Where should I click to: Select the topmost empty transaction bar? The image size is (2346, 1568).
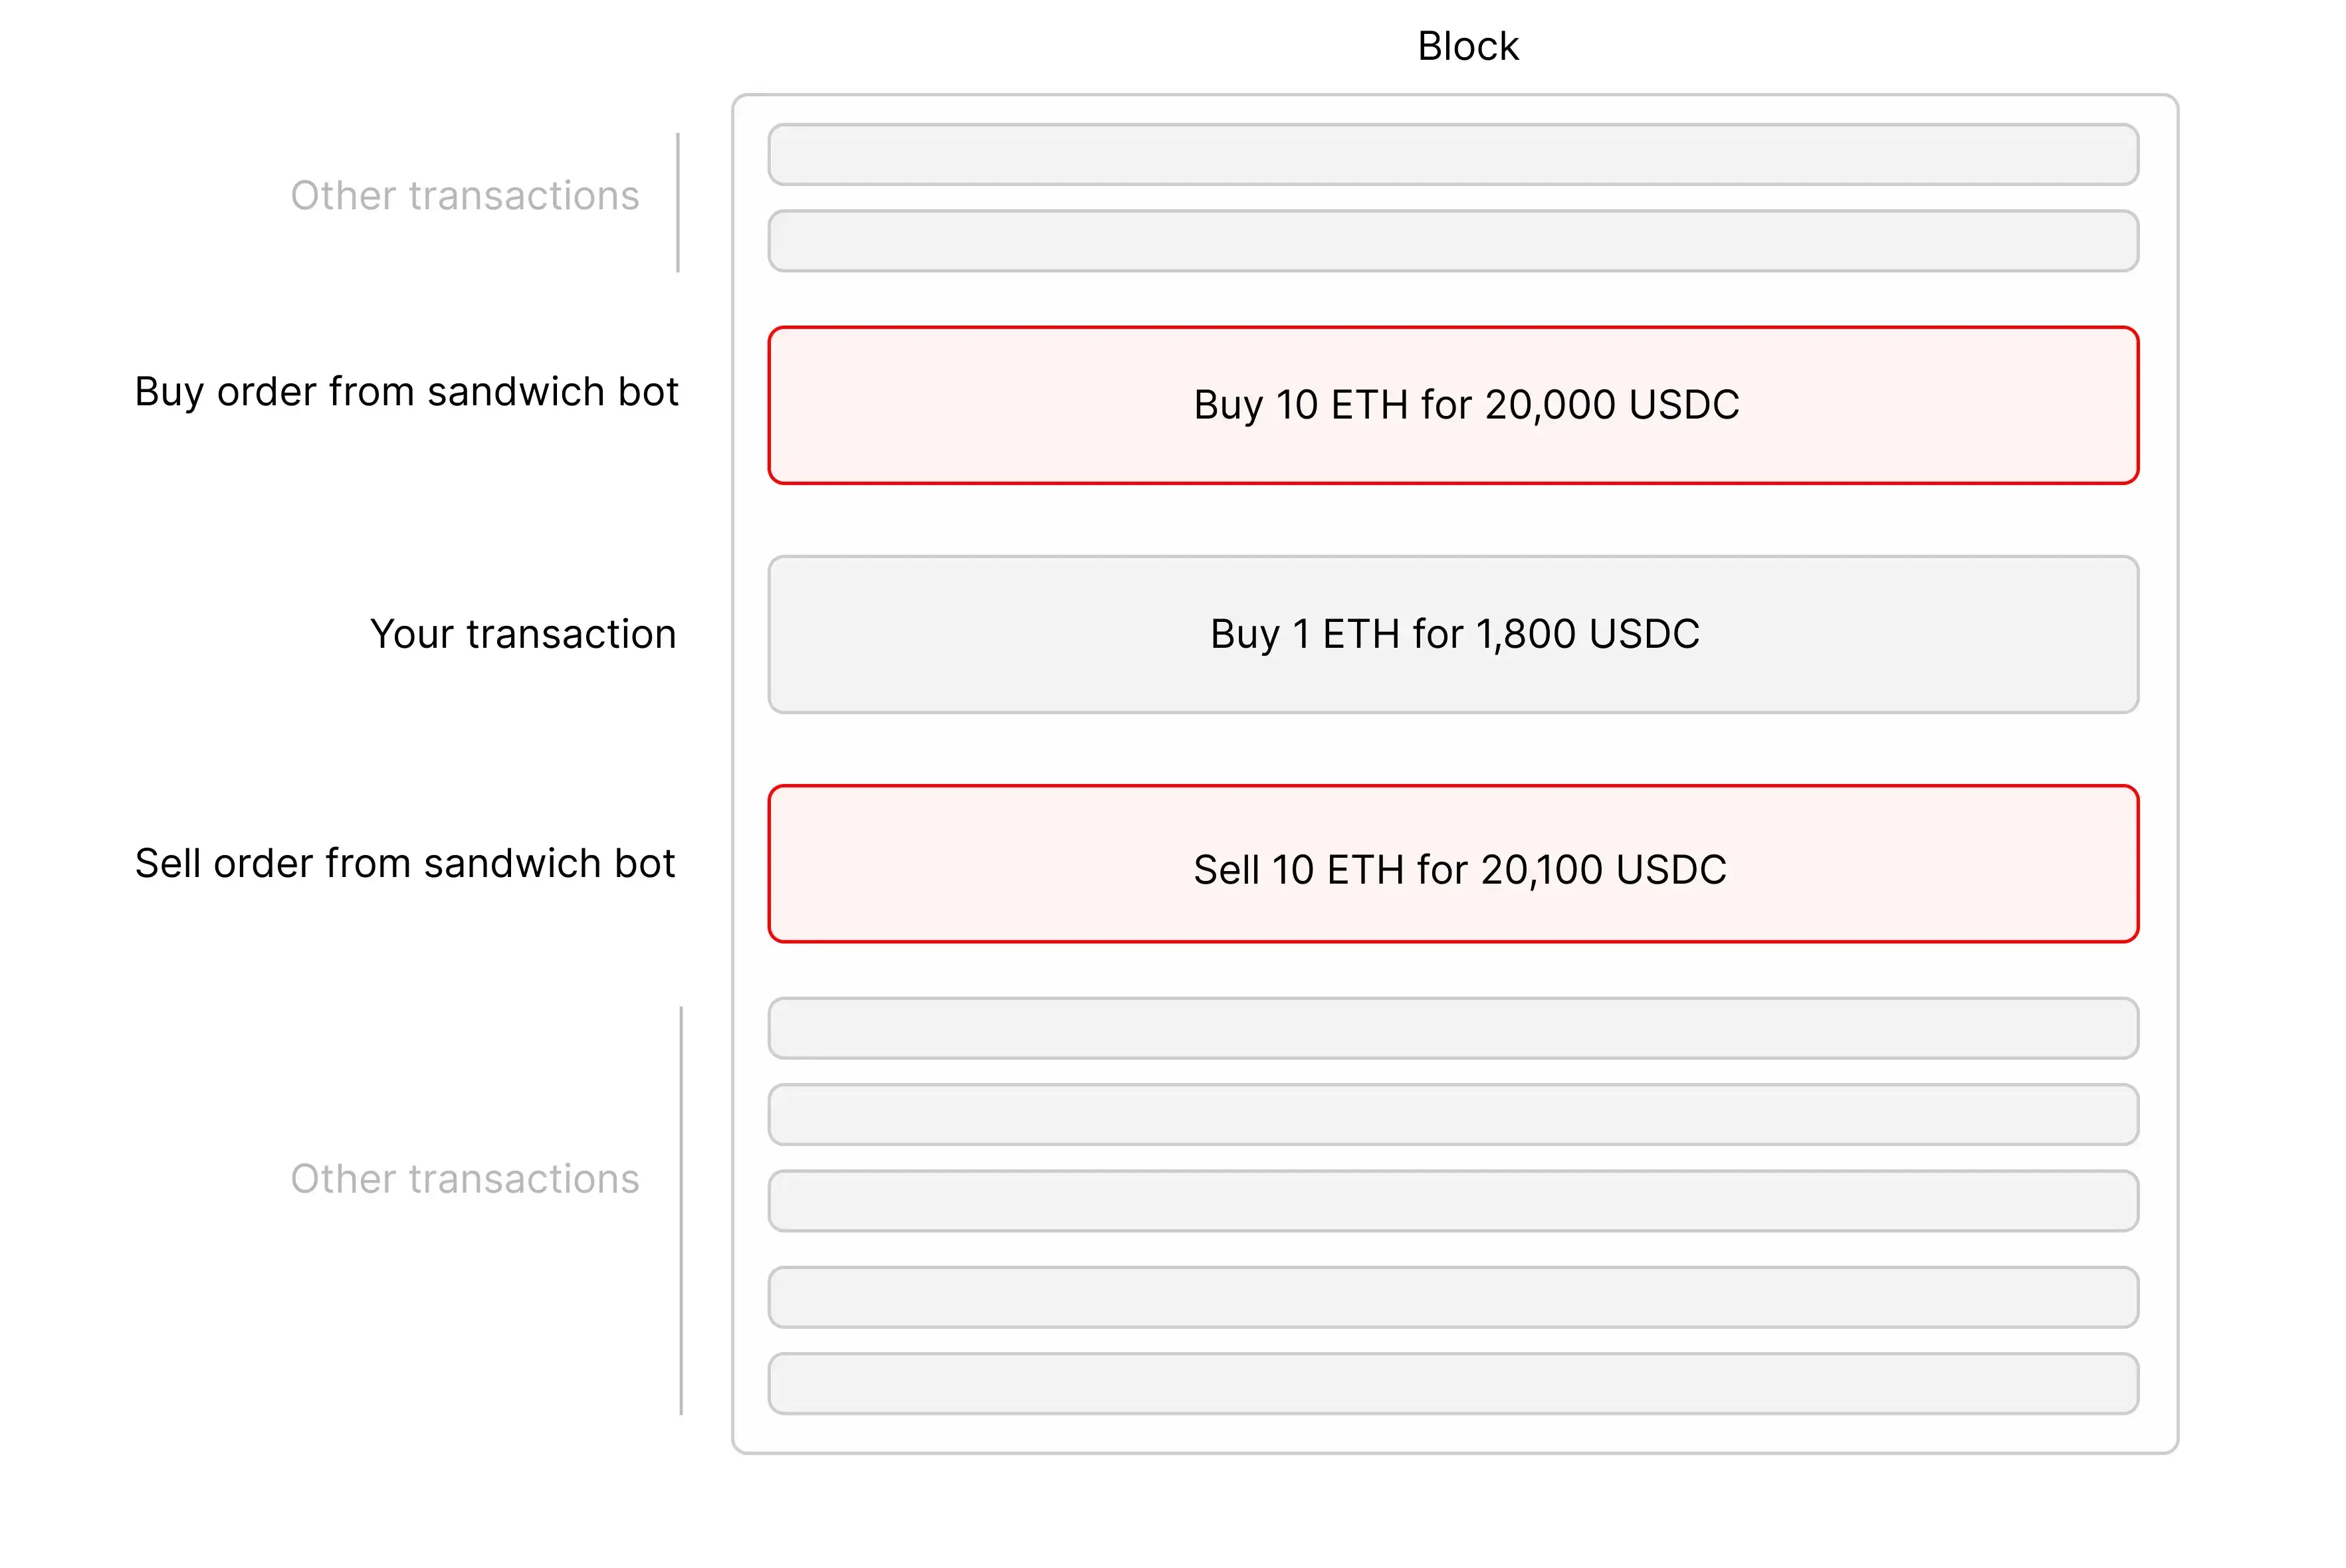pos(1452,155)
